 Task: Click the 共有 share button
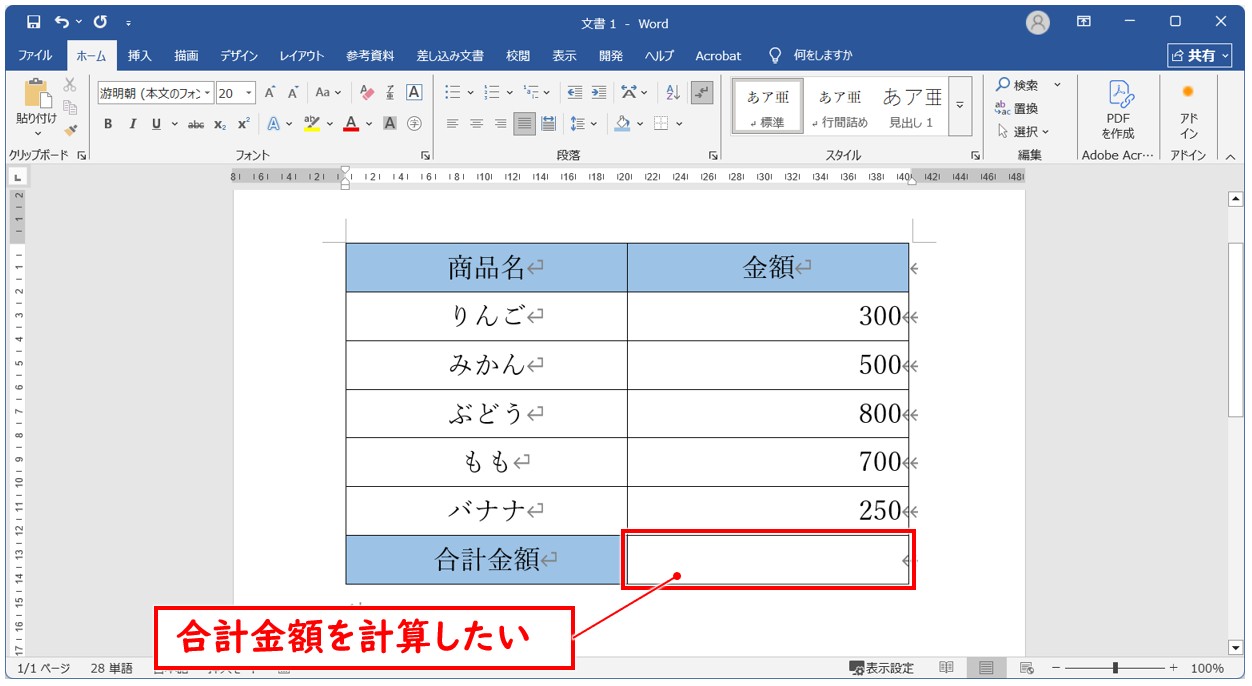pos(1199,56)
